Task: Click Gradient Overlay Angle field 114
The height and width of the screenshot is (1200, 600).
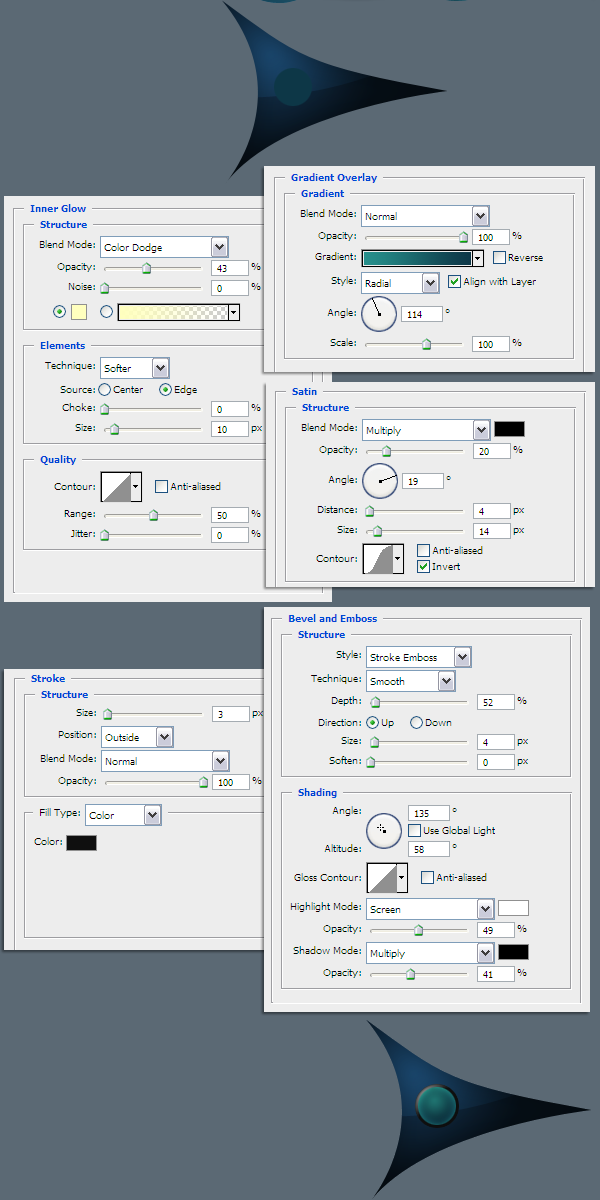Action: tap(422, 314)
